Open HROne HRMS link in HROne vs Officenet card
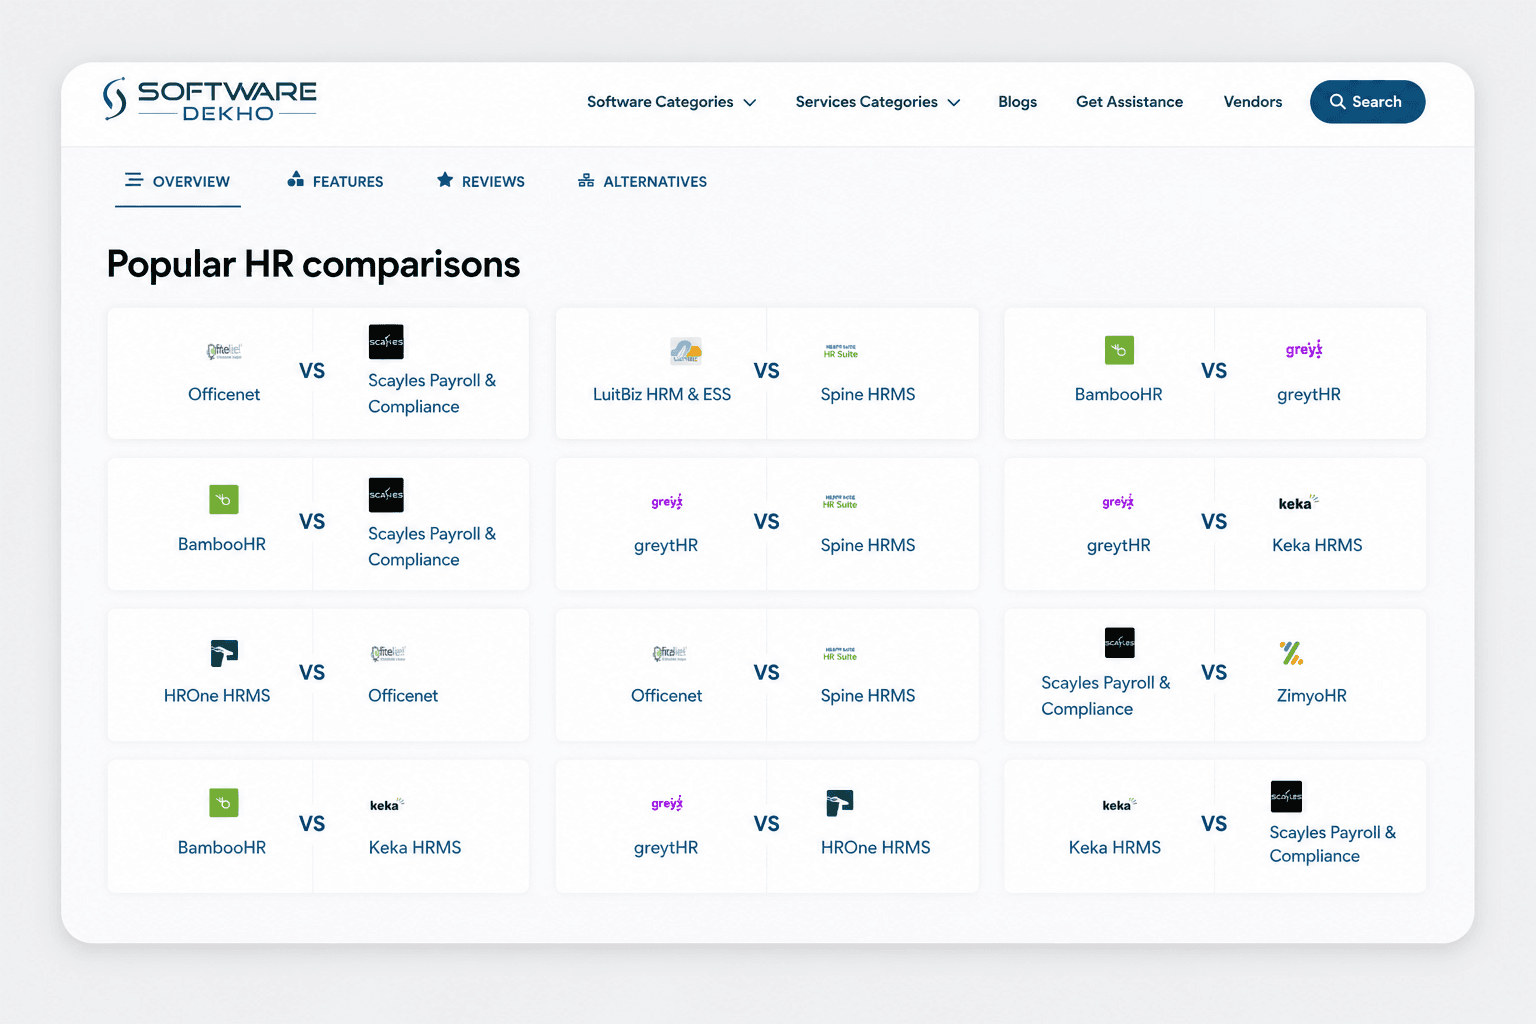Viewport: 1536px width, 1024px height. pyautogui.click(x=217, y=695)
